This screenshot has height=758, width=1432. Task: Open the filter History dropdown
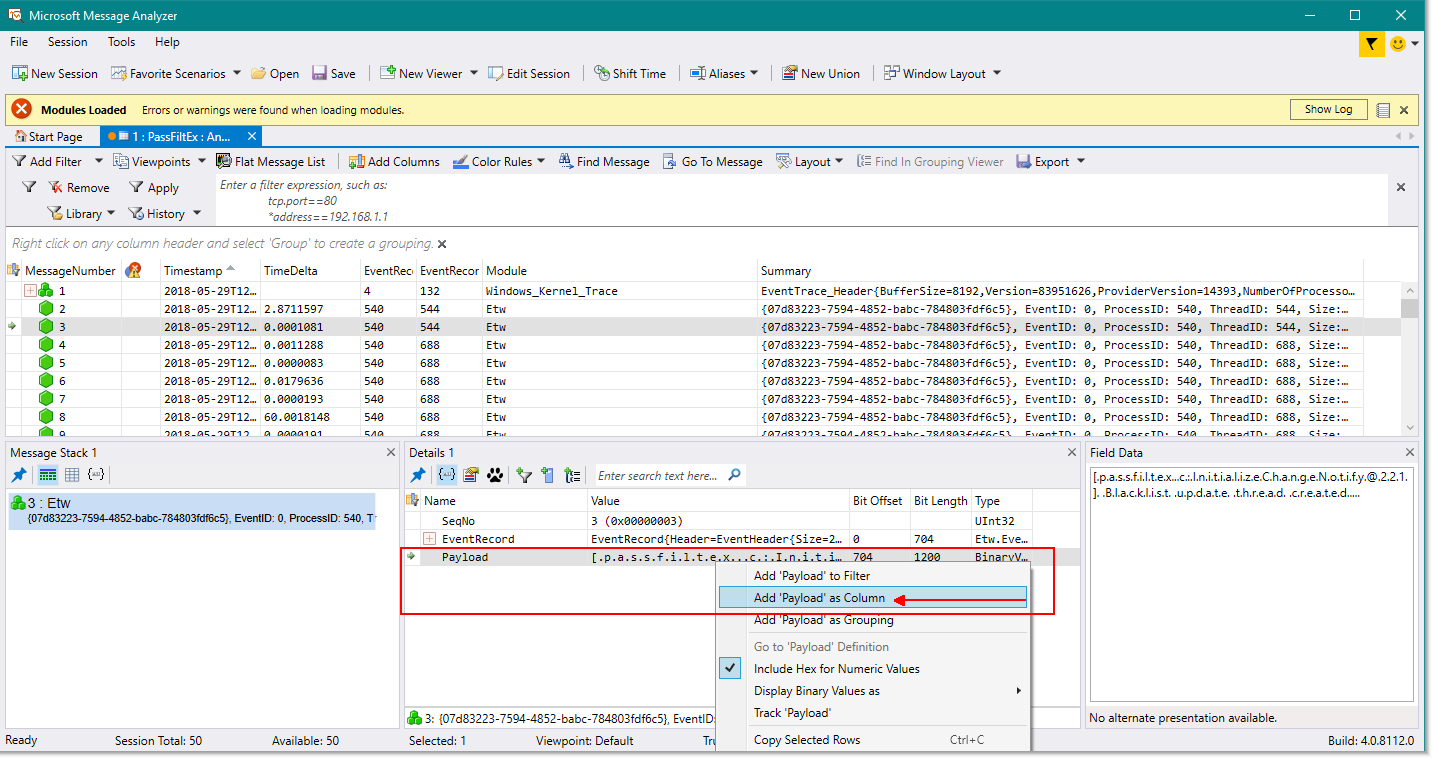click(x=165, y=213)
